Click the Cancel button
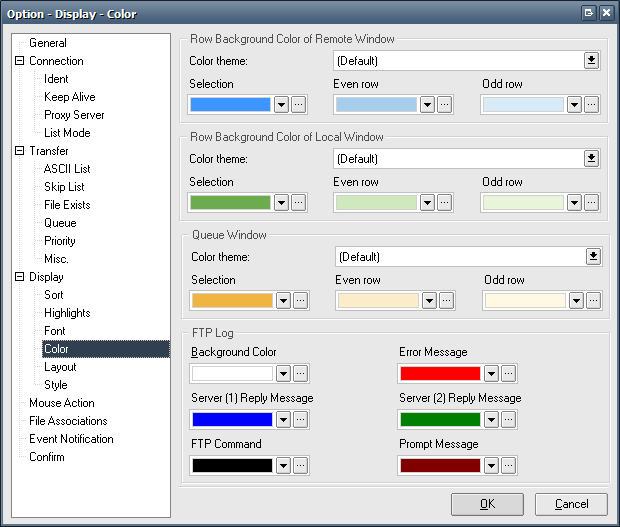Image resolution: width=620 pixels, height=527 pixels. tap(571, 504)
